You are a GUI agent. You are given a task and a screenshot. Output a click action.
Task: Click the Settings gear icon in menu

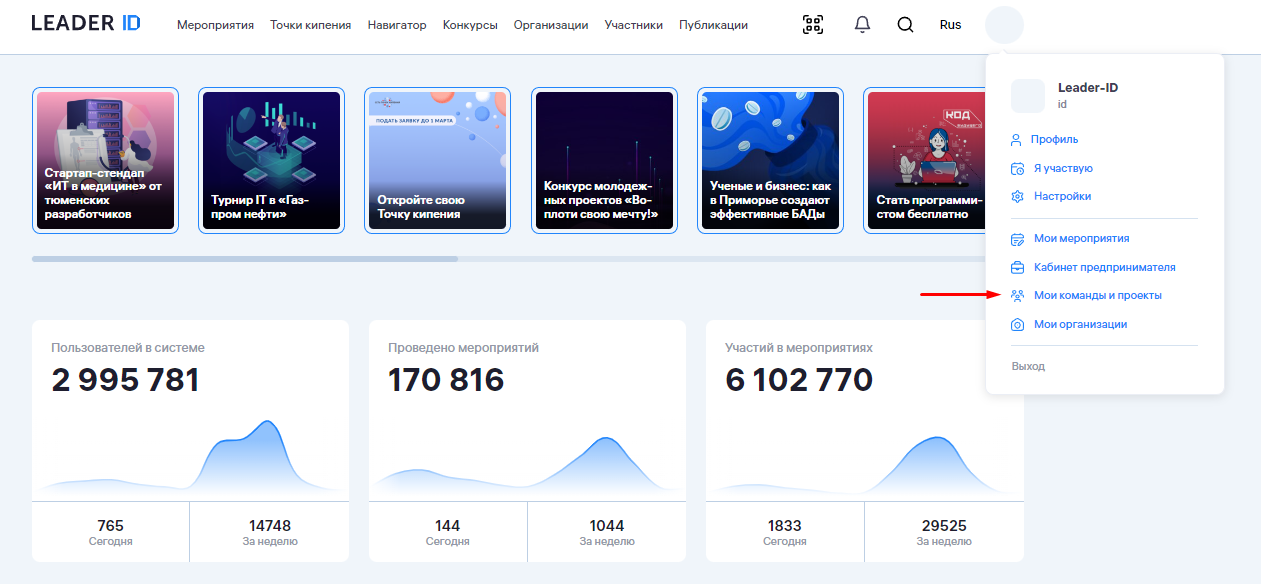(x=1017, y=197)
